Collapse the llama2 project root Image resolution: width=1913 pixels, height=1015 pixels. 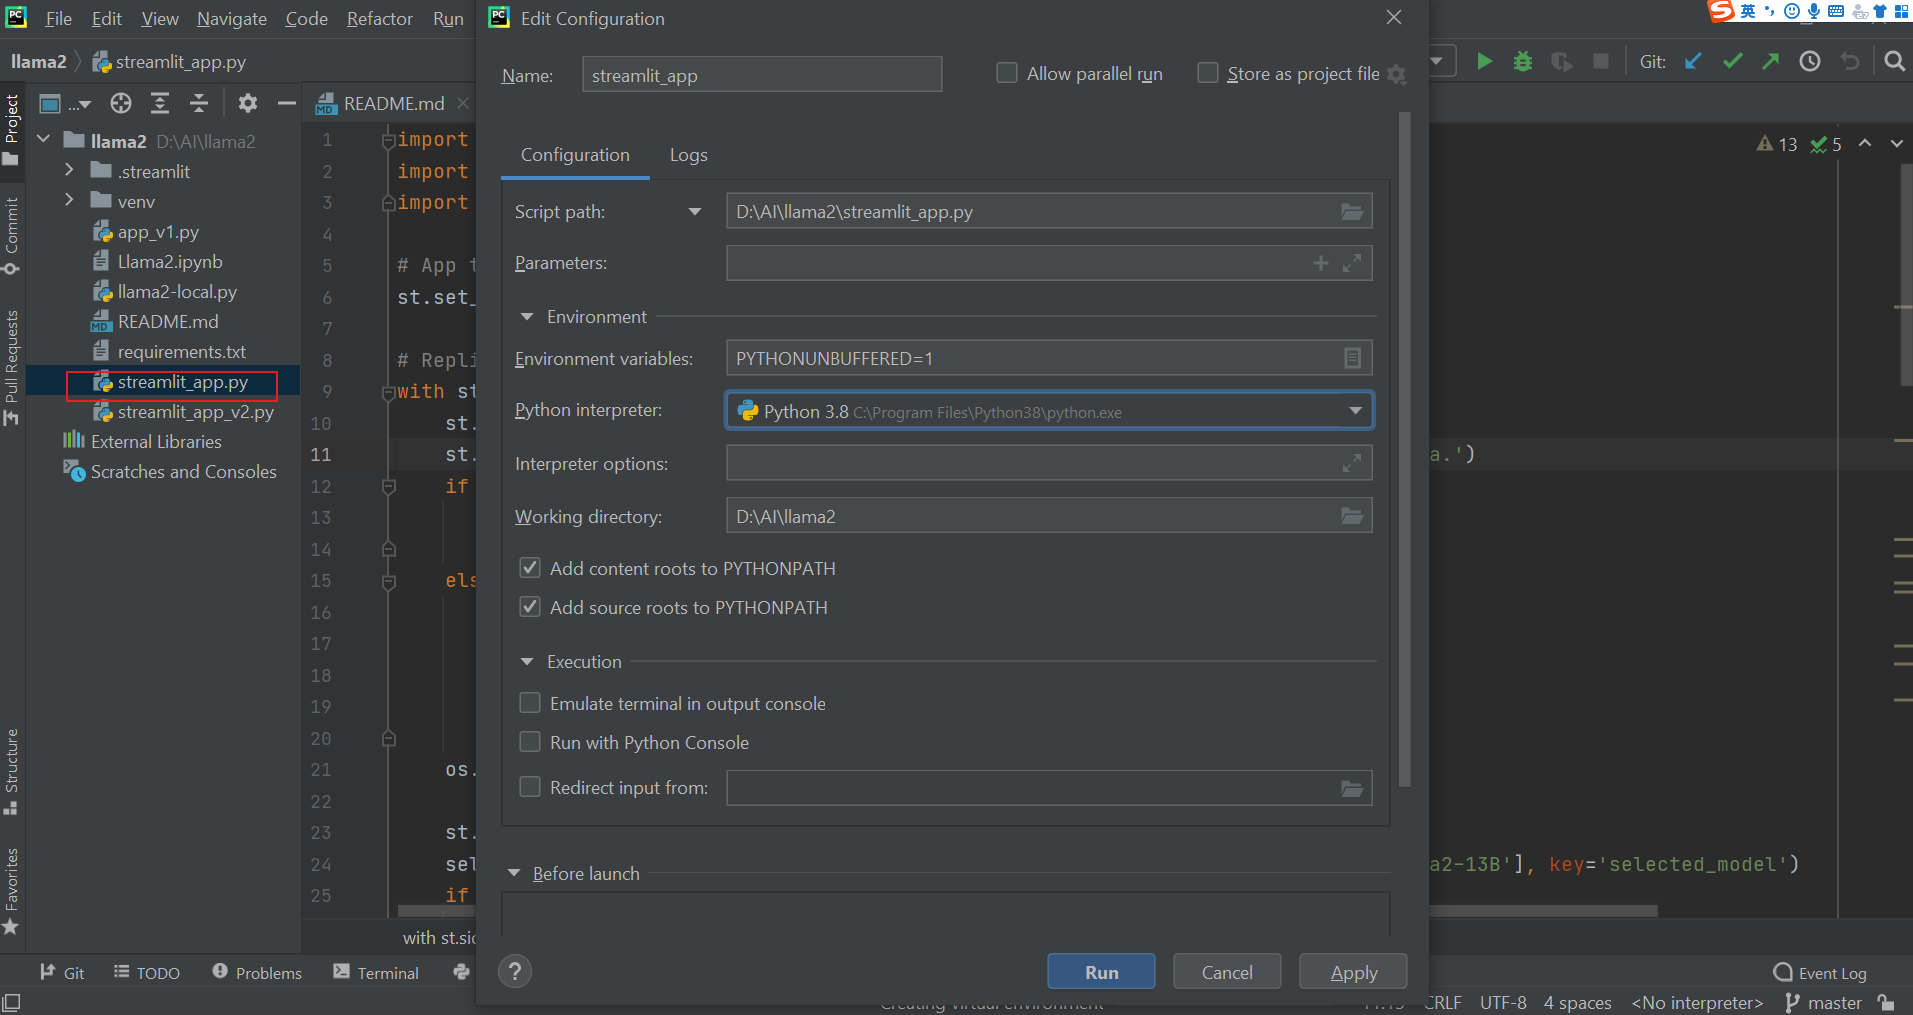pos(43,140)
